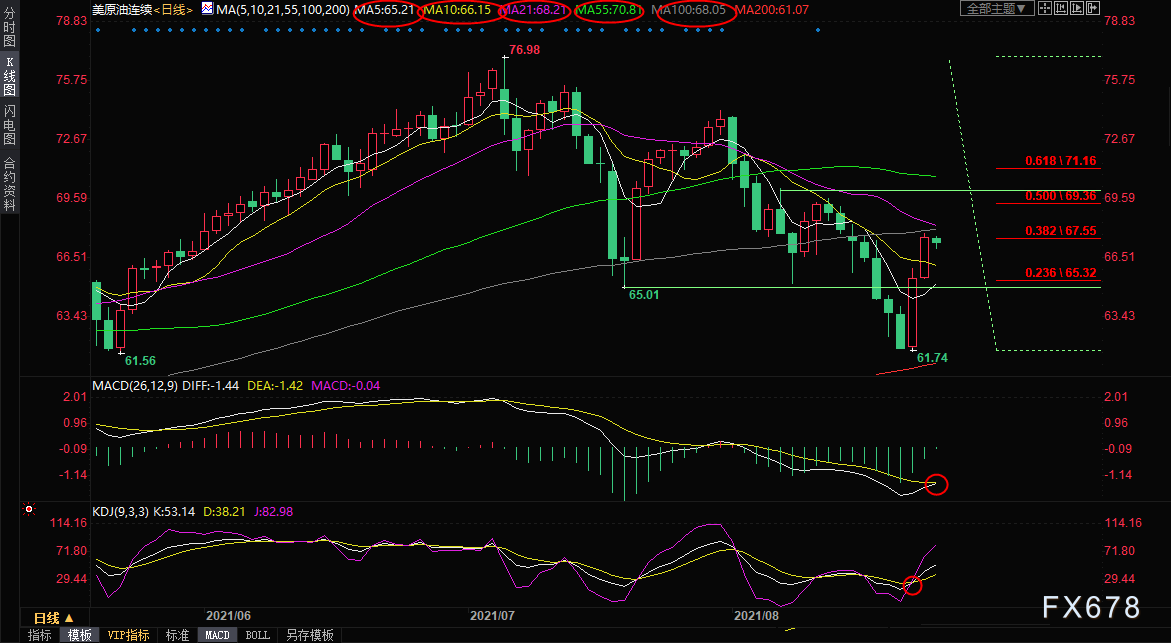Click the play-forward axis icon
Viewport: 1171px width, 643px height.
[x=1077, y=8]
